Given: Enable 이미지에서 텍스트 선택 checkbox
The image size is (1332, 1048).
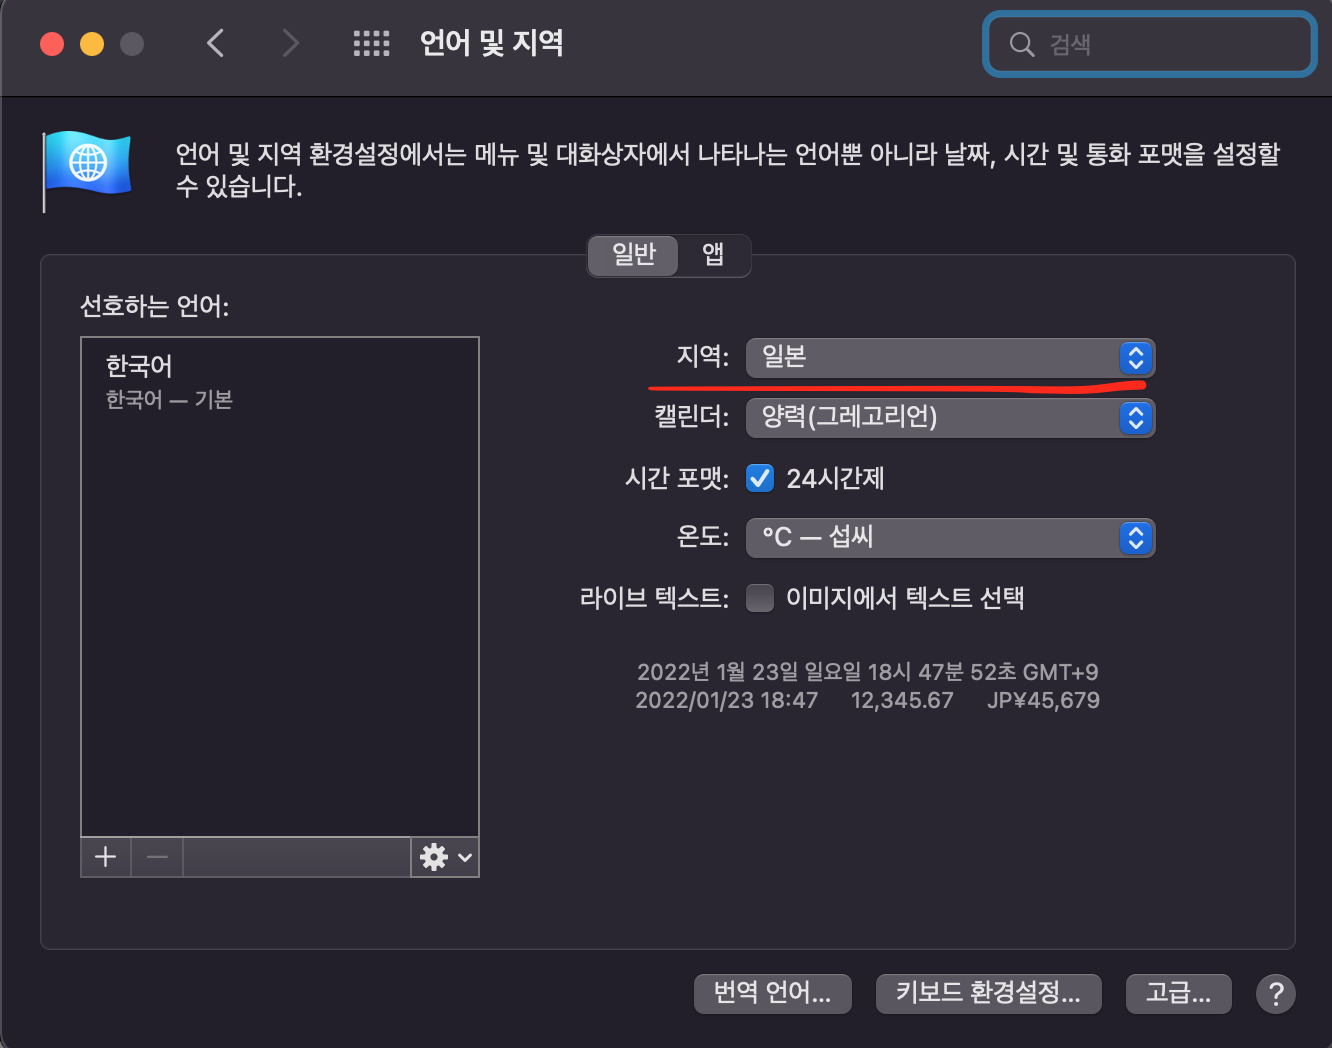Looking at the screenshot, I should [x=760, y=598].
